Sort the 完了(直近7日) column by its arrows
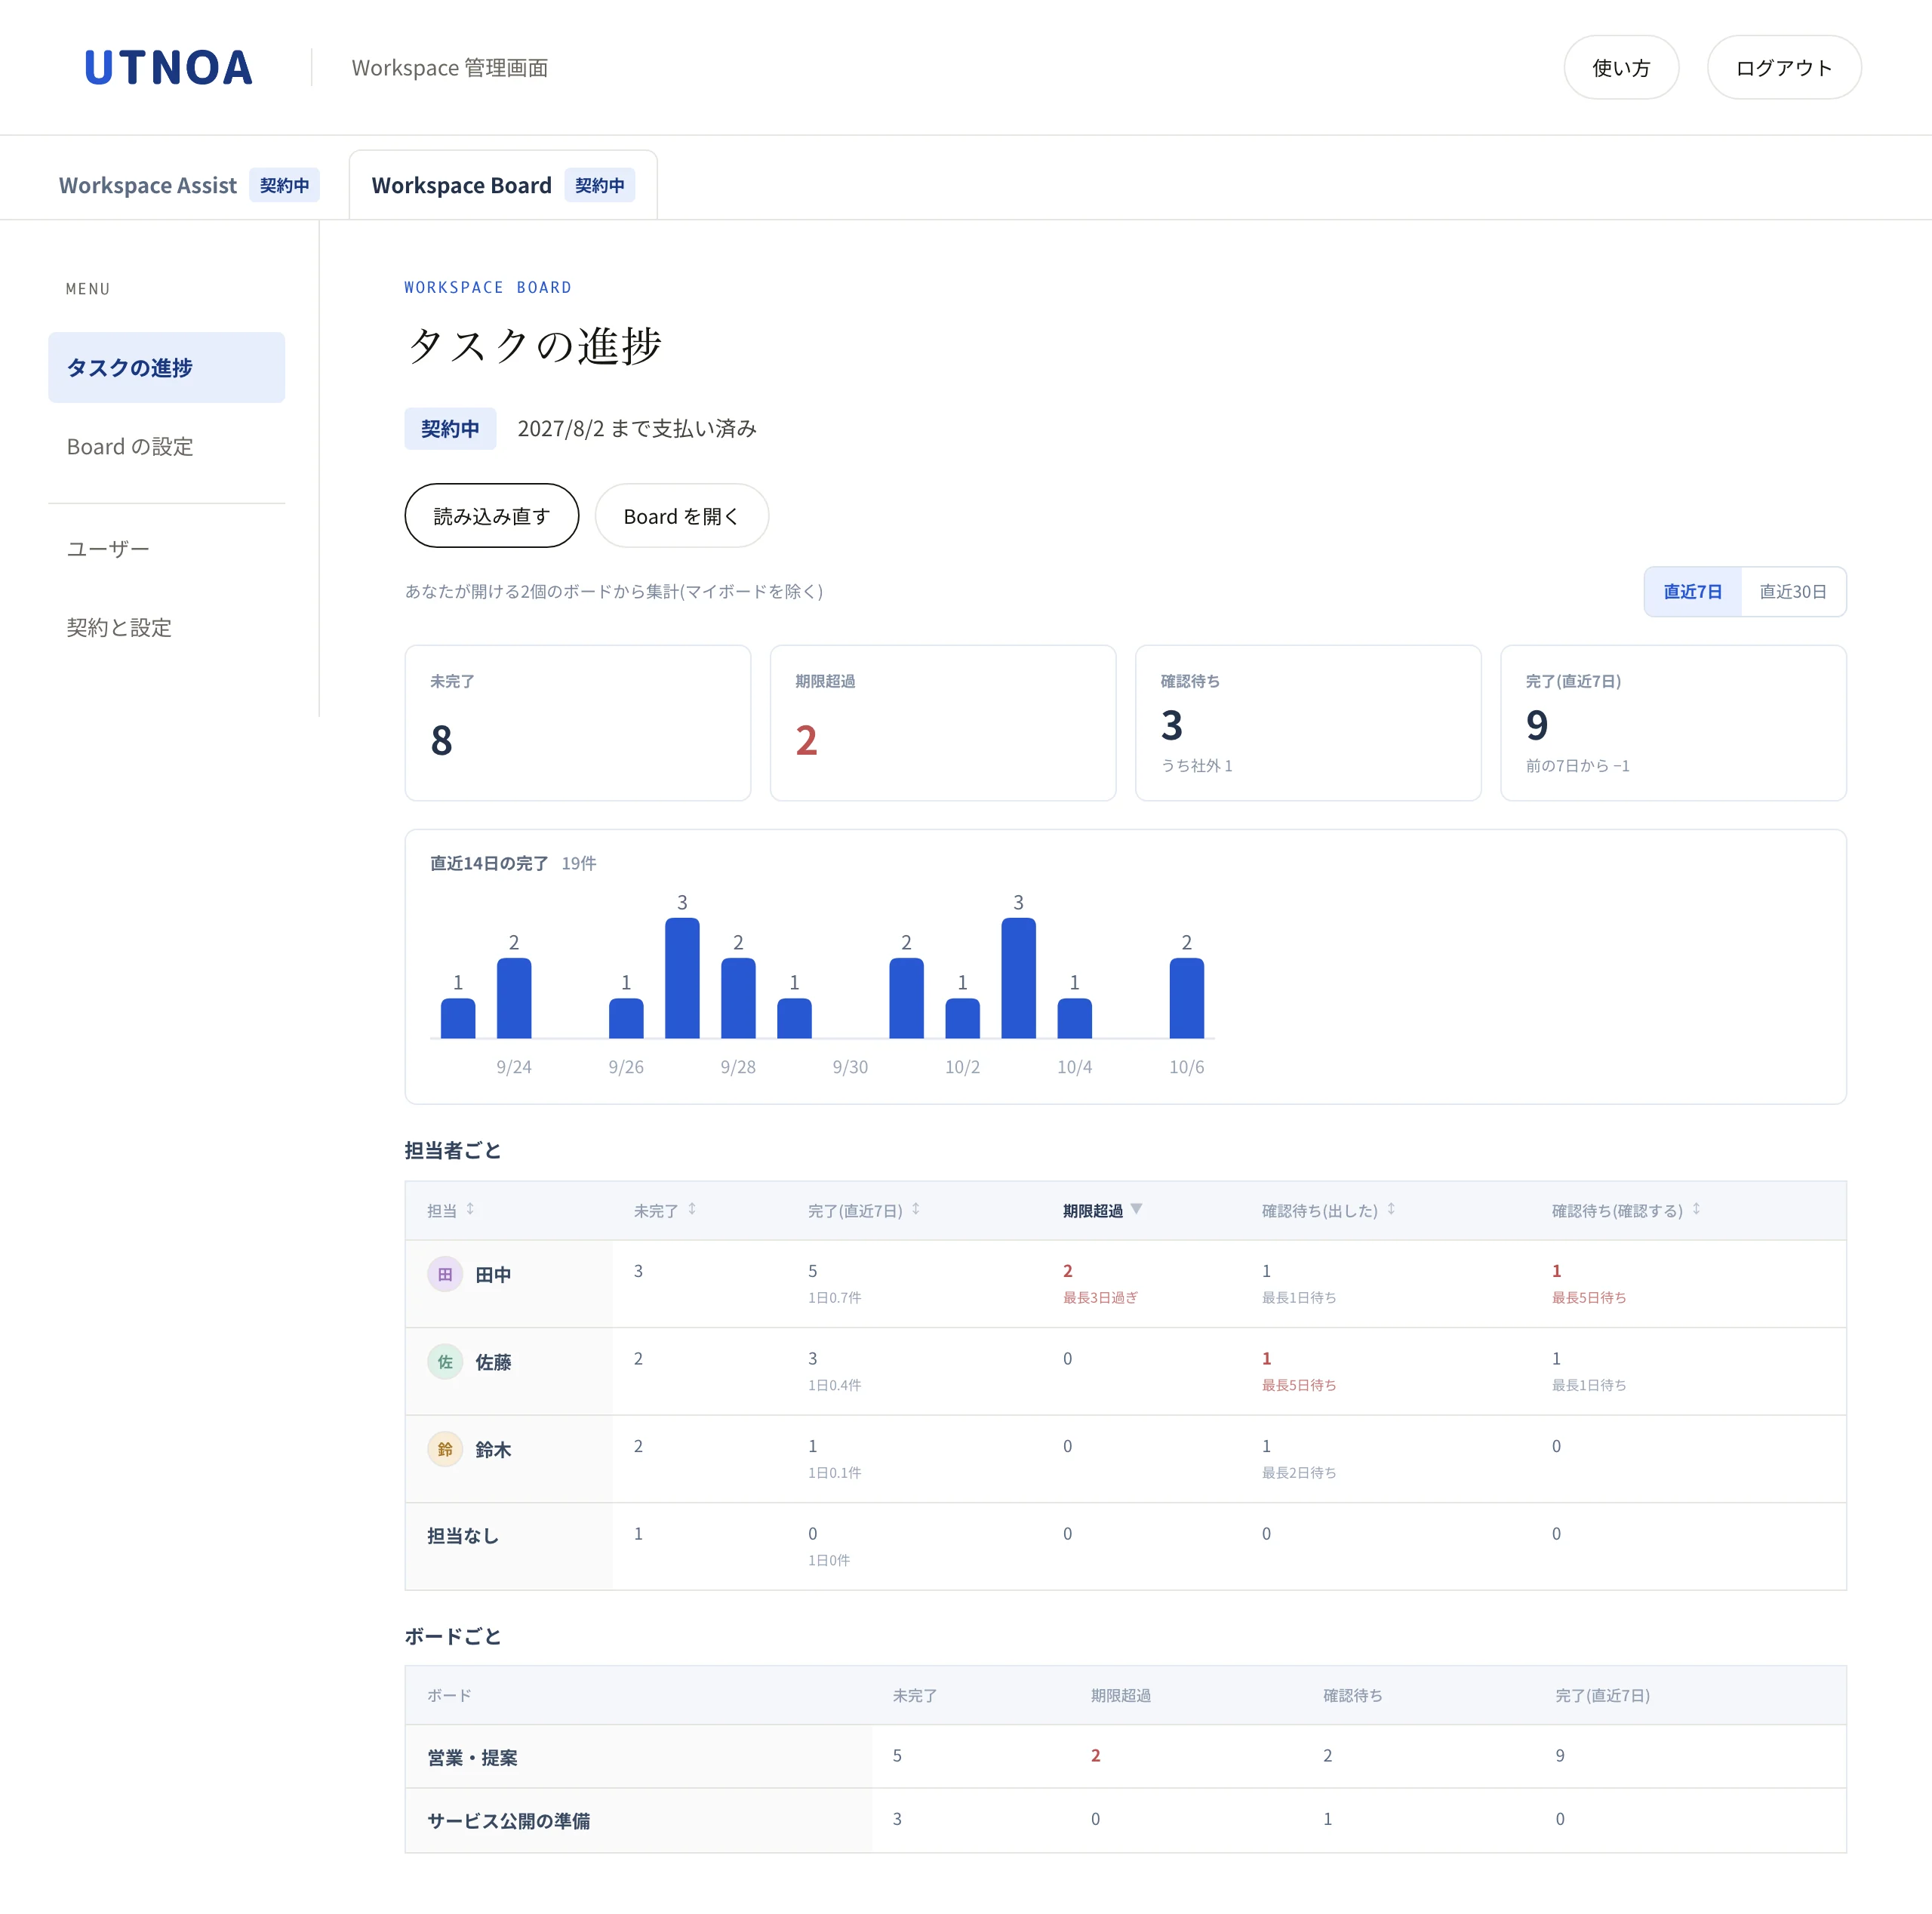Screen dimensions: 1932x1914 pos(916,1210)
